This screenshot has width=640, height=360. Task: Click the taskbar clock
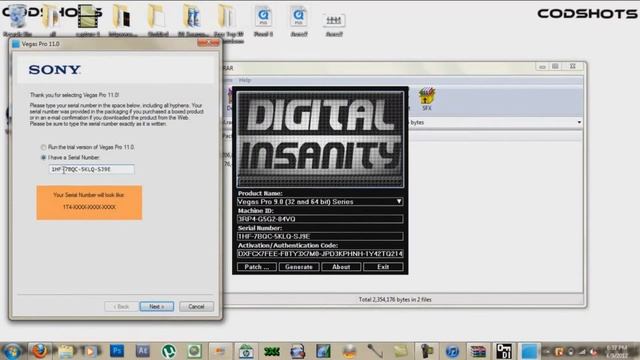[x=617, y=351]
